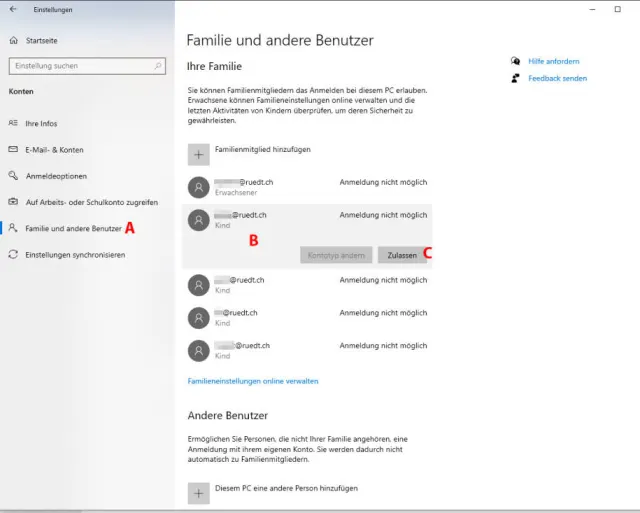
Task: Click the Arbeits- oder Schulkonto briefcase icon
Action: point(13,202)
